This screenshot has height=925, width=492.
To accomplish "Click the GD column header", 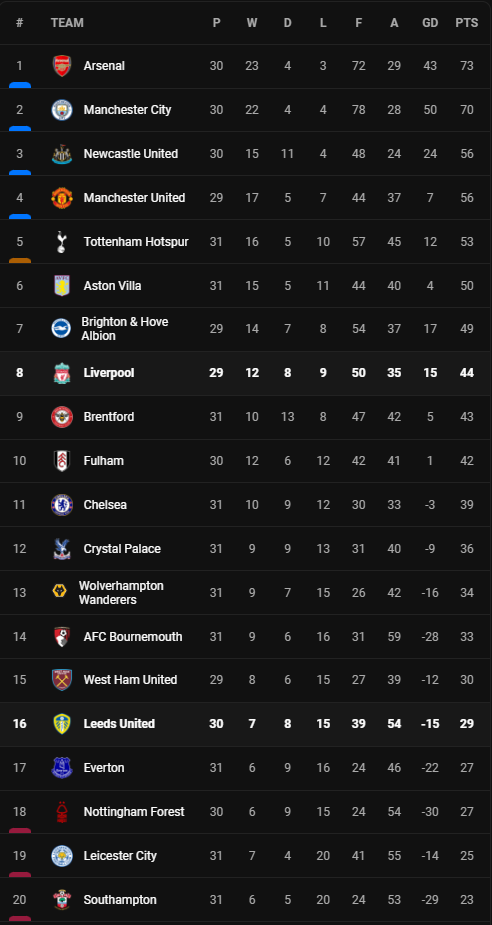I will pyautogui.click(x=430, y=23).
